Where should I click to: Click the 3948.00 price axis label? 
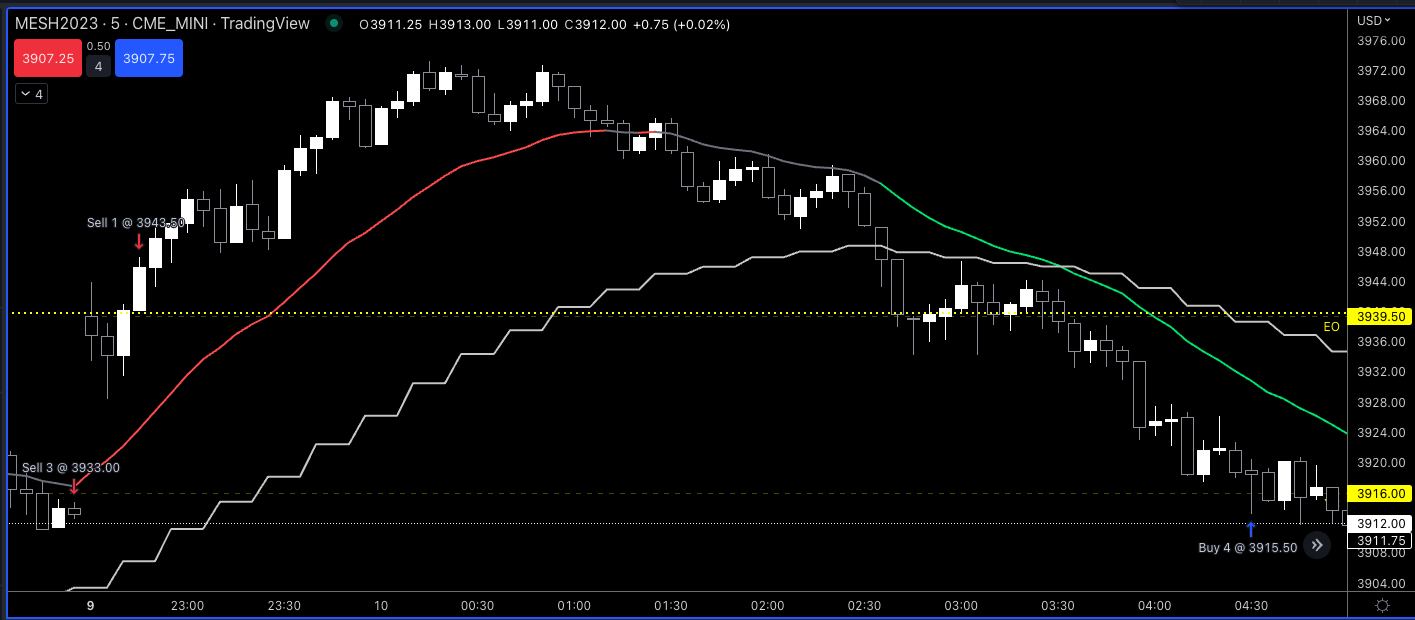pyautogui.click(x=1381, y=252)
